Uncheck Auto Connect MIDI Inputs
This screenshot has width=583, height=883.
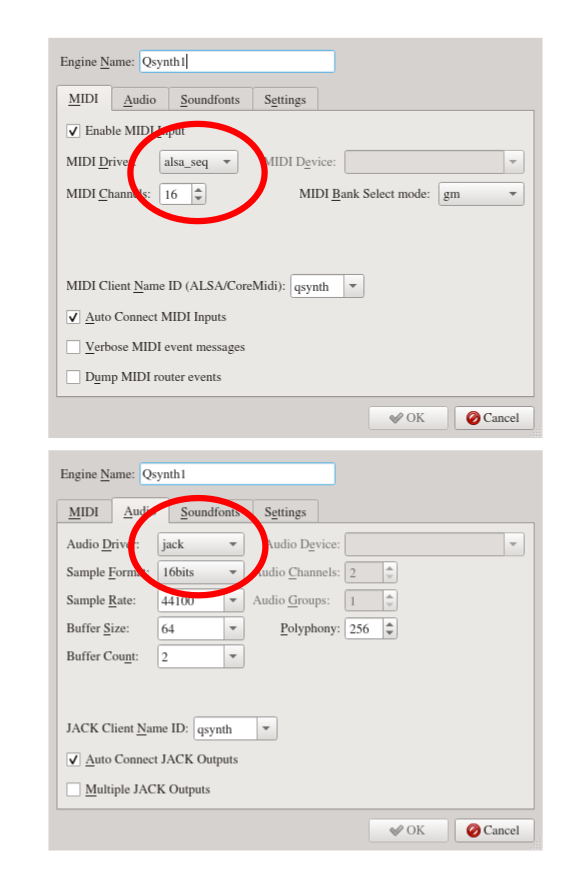coord(73,317)
